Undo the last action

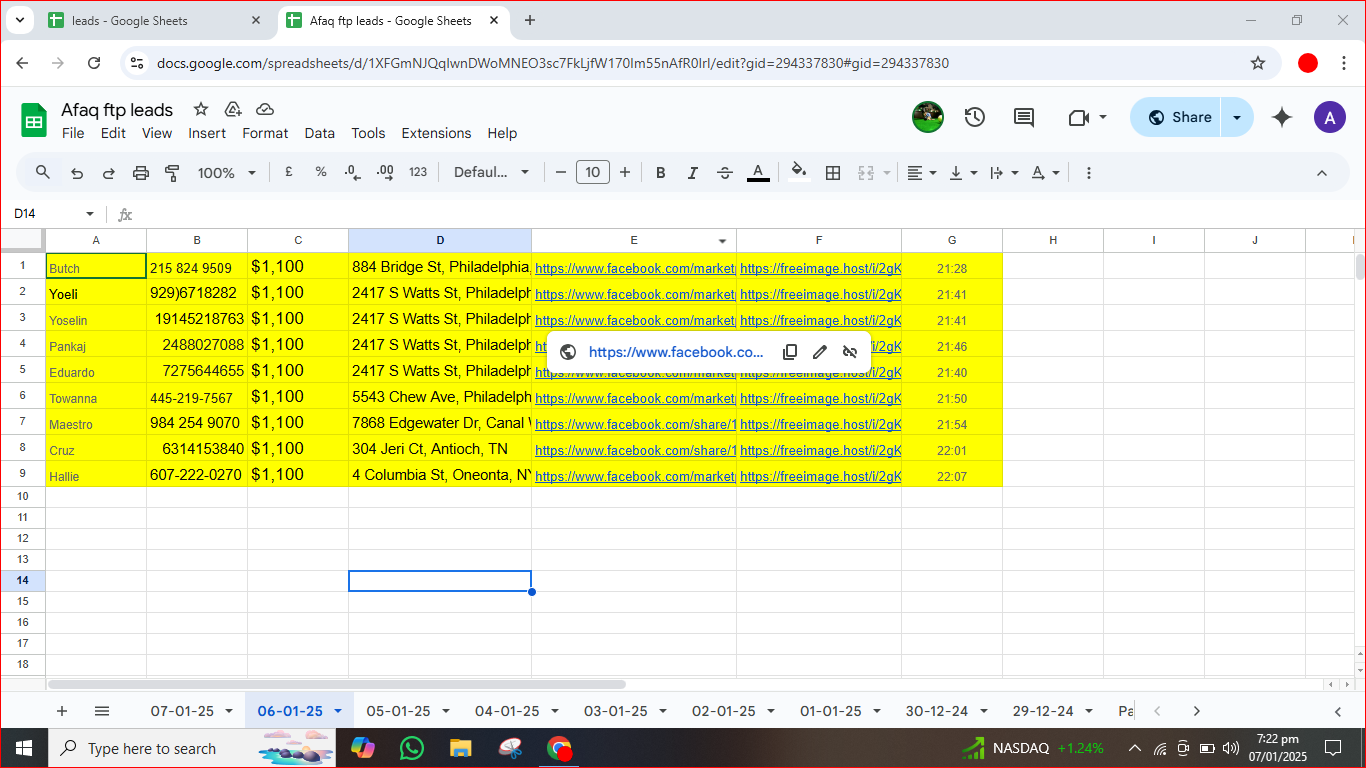pos(77,173)
